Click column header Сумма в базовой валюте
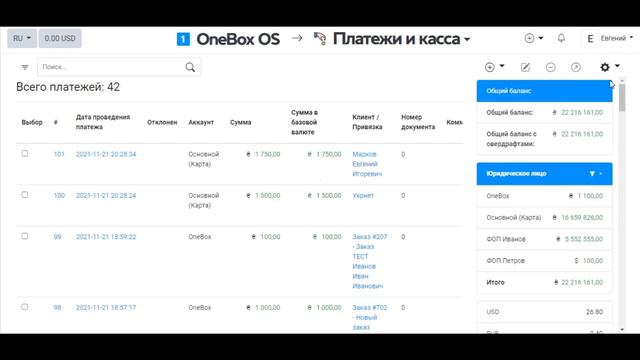Viewport: 640px width, 360px height. pos(304,122)
